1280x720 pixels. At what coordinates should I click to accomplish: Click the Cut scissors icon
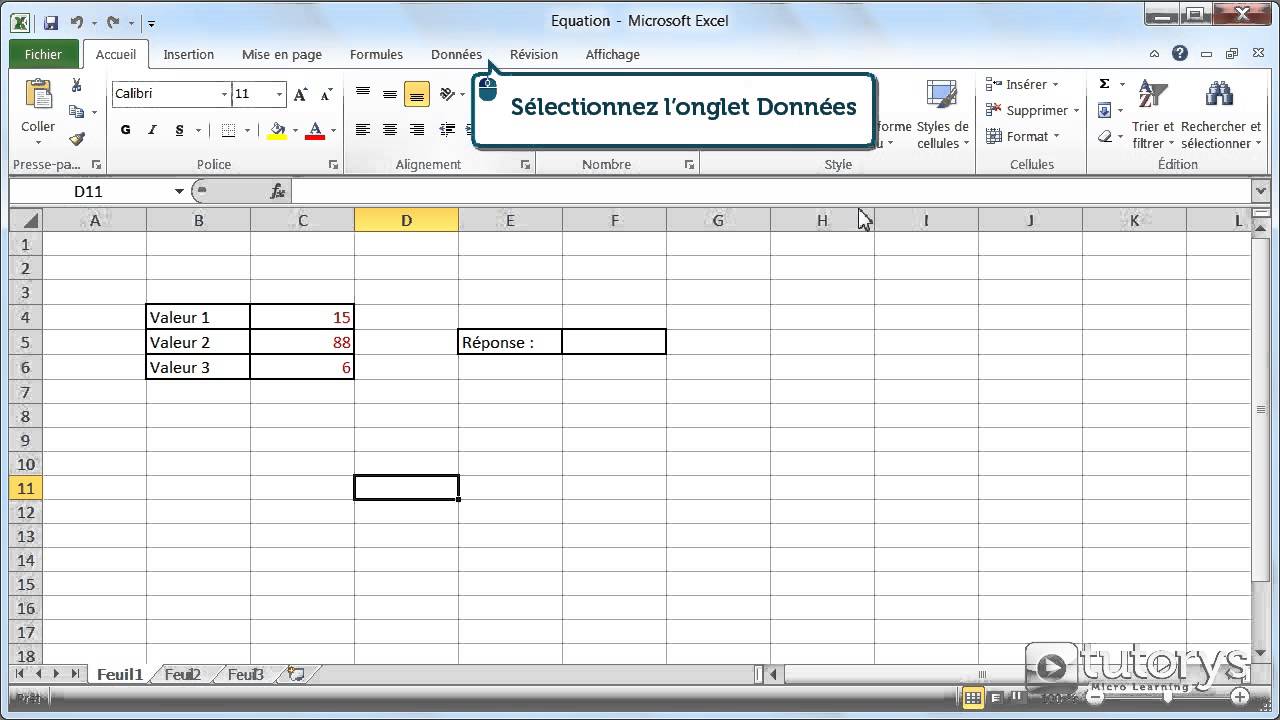[76, 86]
